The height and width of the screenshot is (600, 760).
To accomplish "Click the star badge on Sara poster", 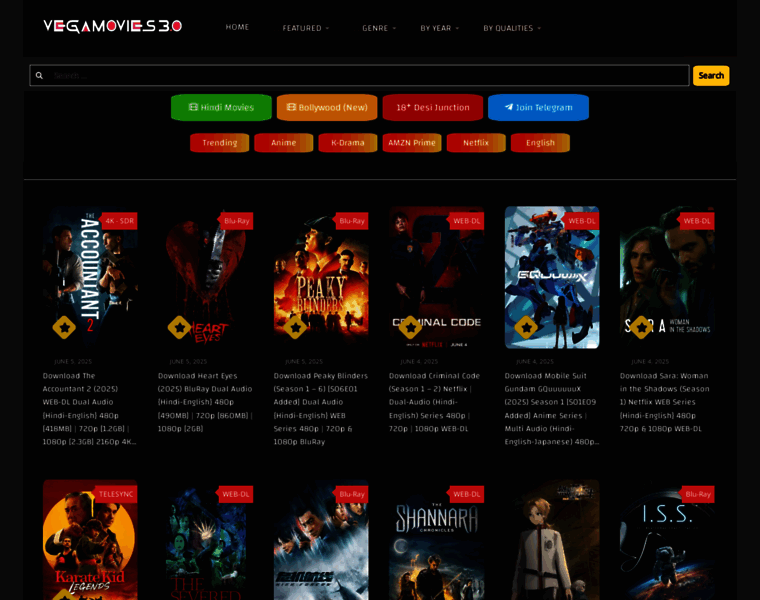I will (x=641, y=327).
